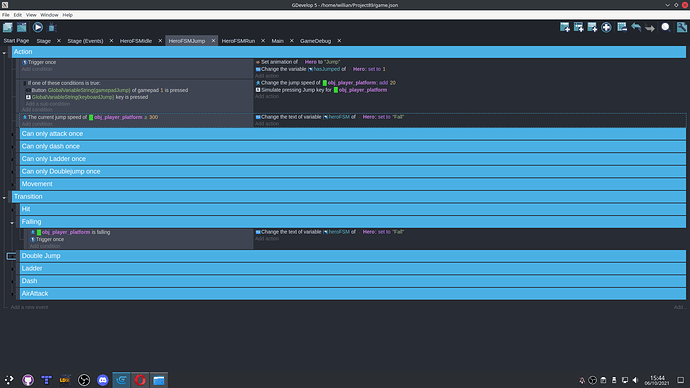Open OBS Studio from taskbar
This screenshot has width=690, height=388.
[84, 380]
